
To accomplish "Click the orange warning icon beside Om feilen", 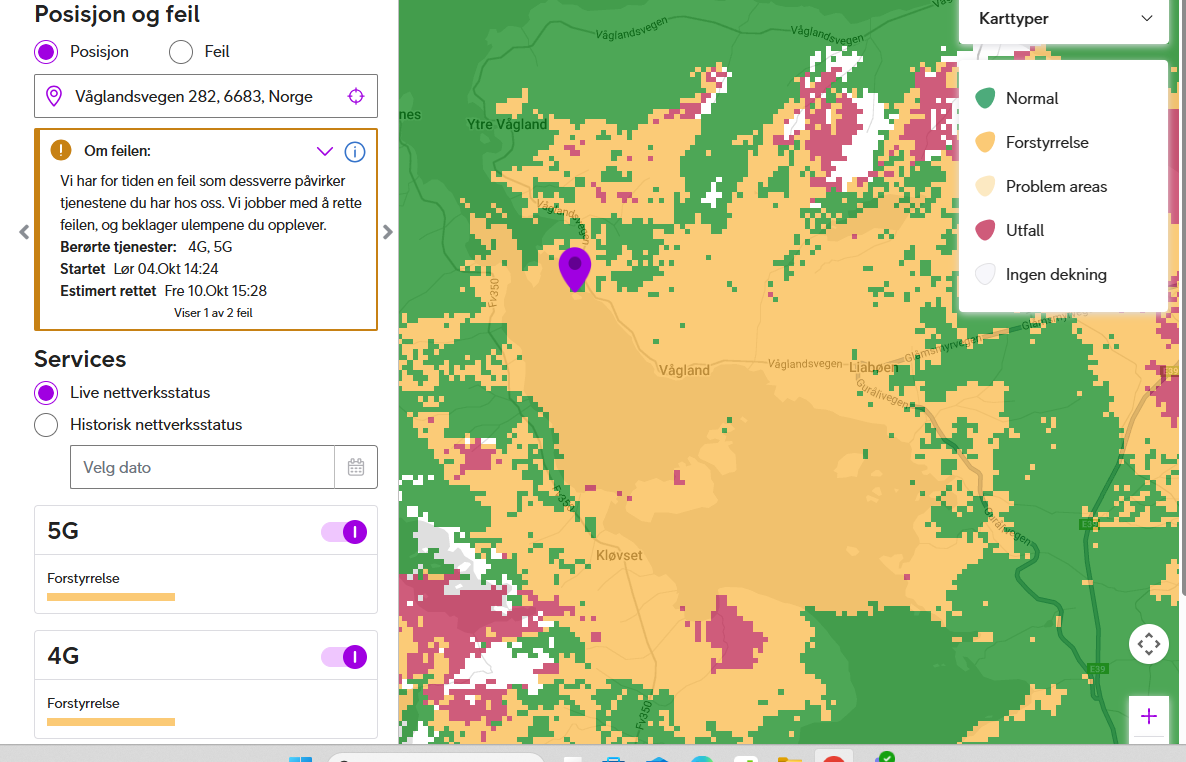I will pos(61,150).
